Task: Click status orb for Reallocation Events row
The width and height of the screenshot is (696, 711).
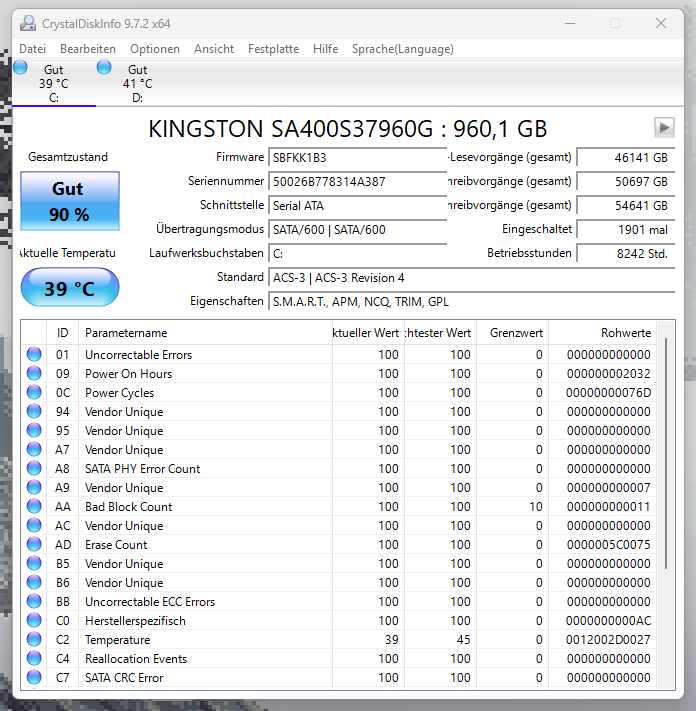Action: pos(34,658)
